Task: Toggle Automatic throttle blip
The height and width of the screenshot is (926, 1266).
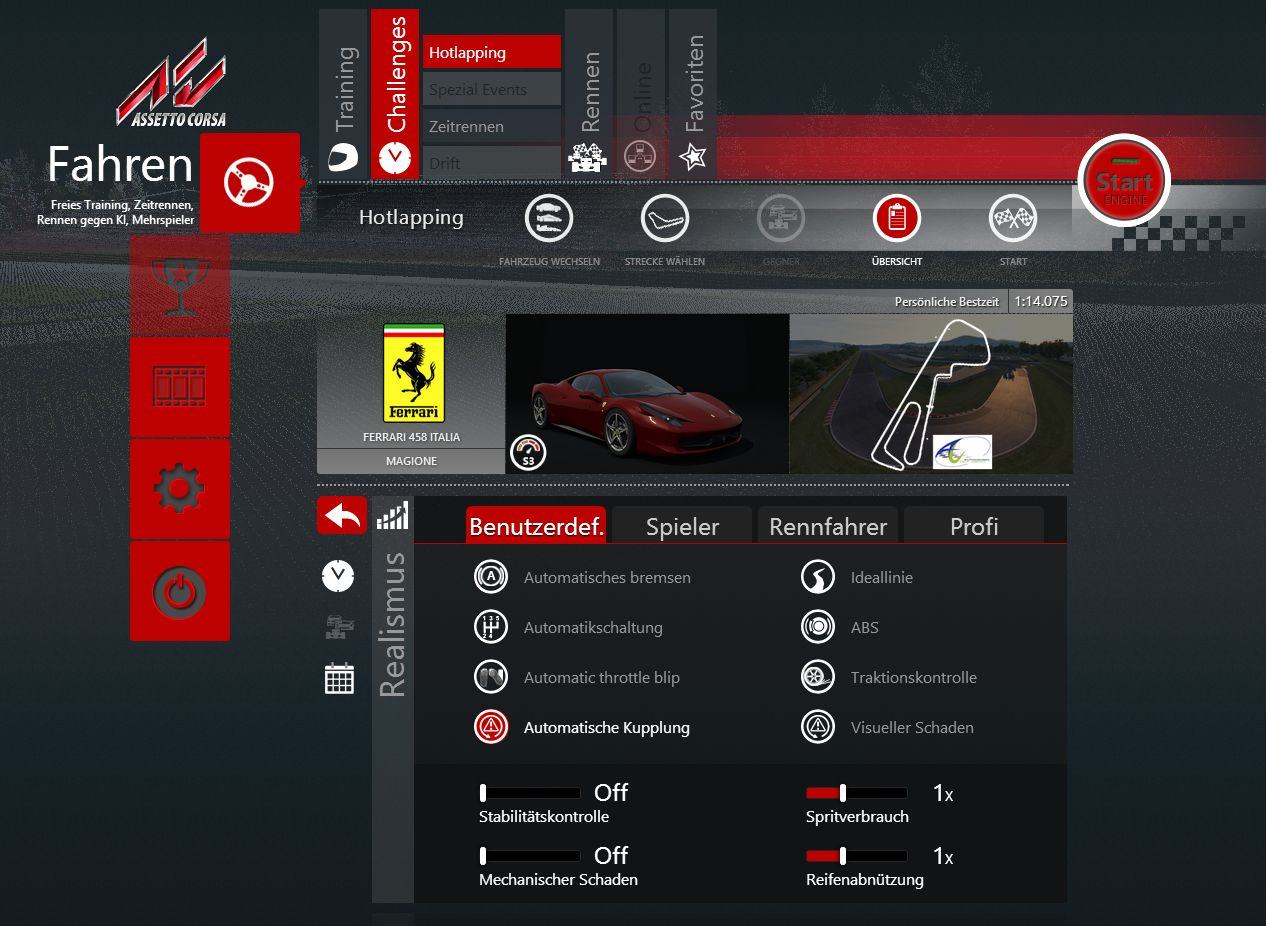Action: click(491, 677)
